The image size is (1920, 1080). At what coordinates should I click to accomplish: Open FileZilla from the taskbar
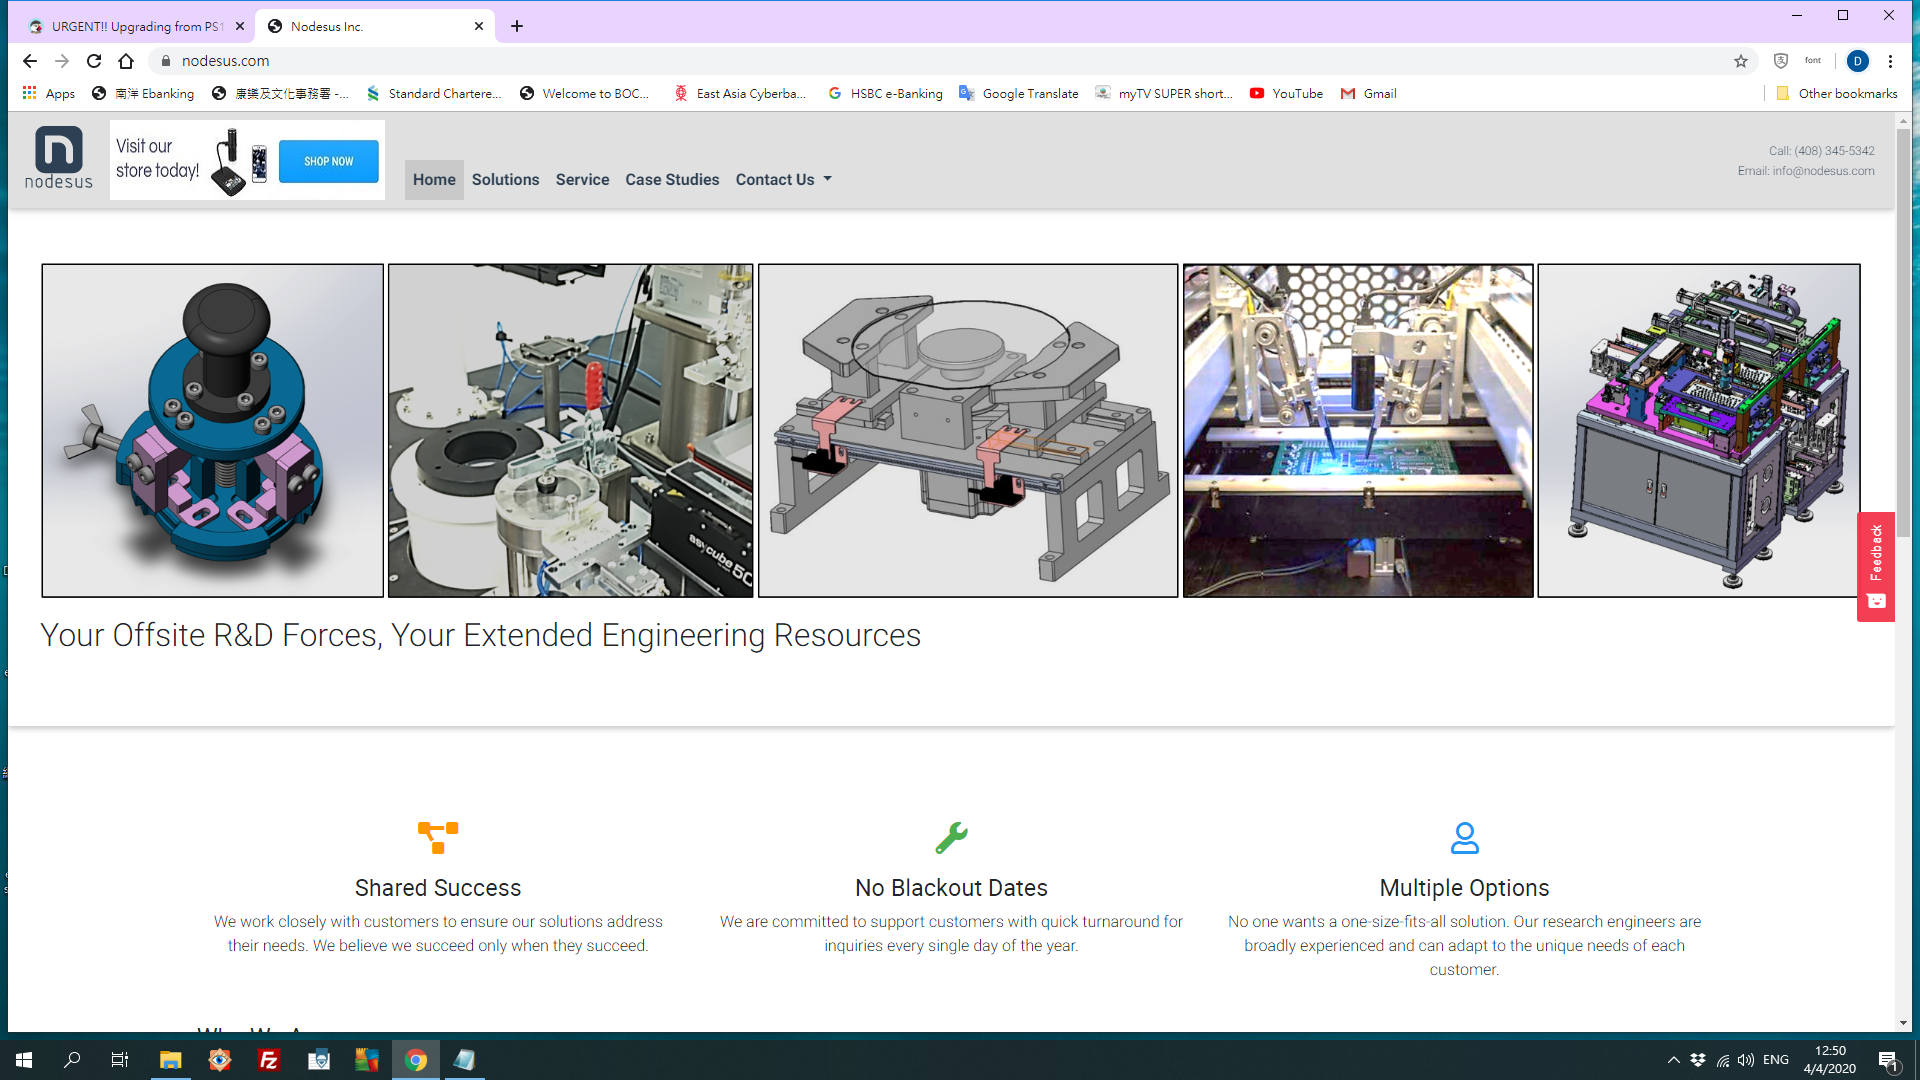(x=268, y=1060)
